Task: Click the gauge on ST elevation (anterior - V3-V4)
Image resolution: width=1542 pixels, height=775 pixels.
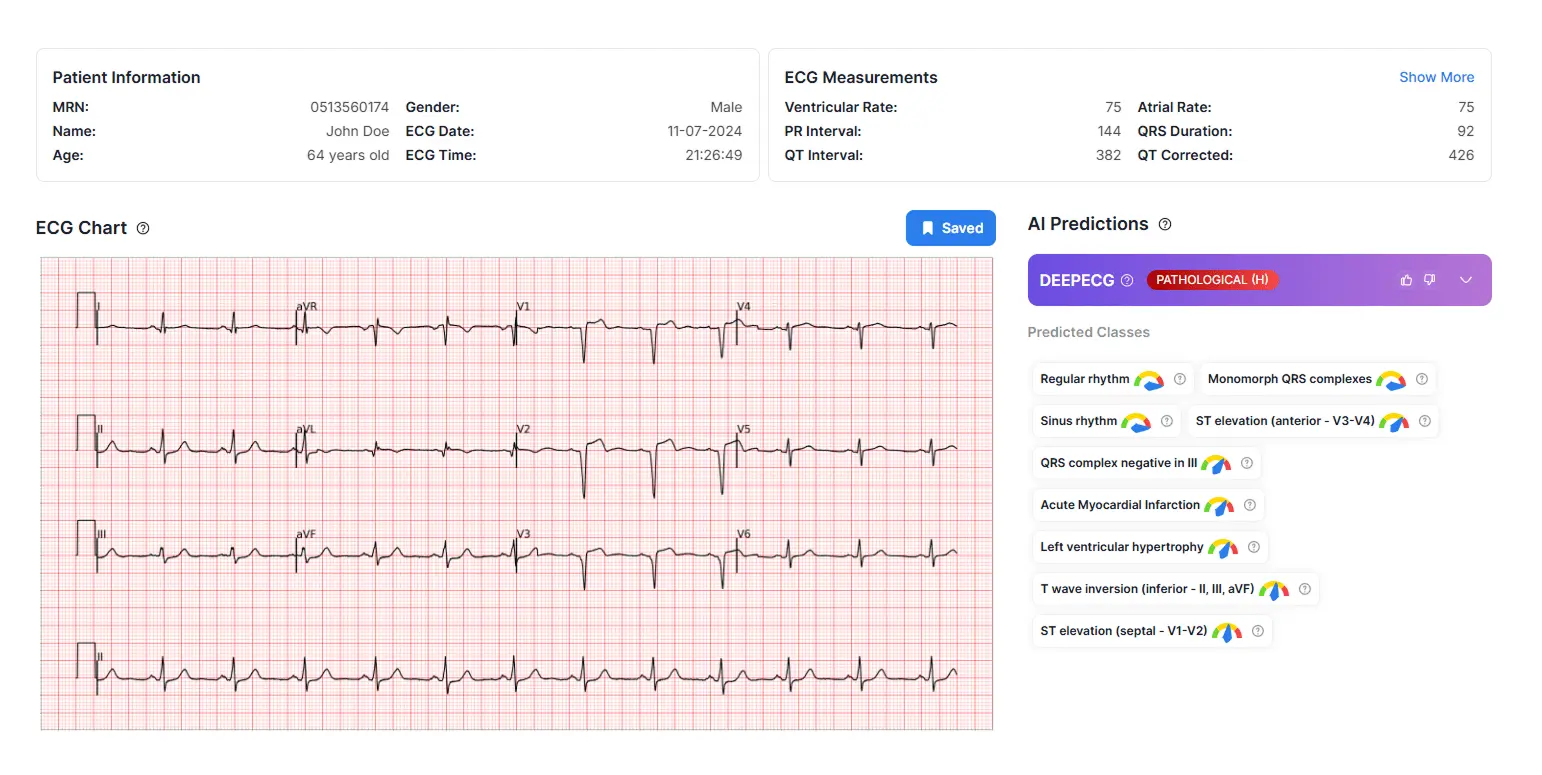Action: pyautogui.click(x=1394, y=421)
